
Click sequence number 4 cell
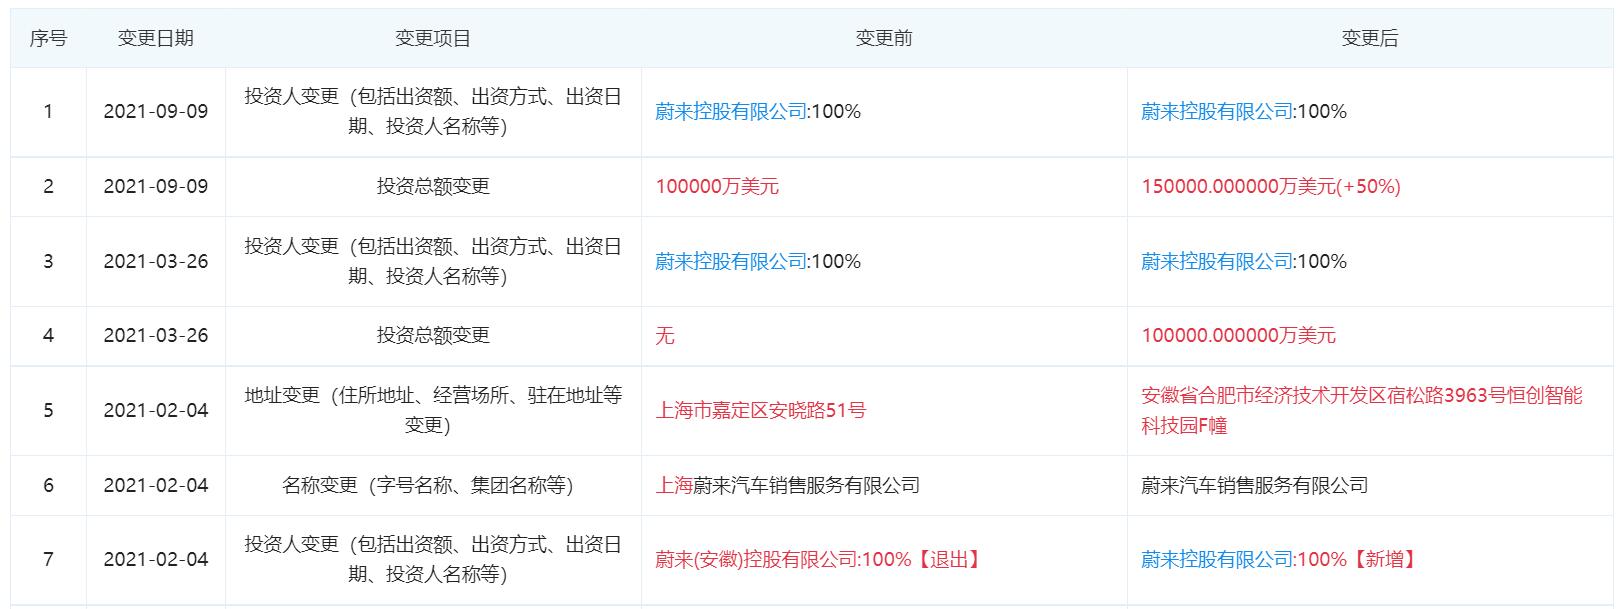click(x=48, y=336)
